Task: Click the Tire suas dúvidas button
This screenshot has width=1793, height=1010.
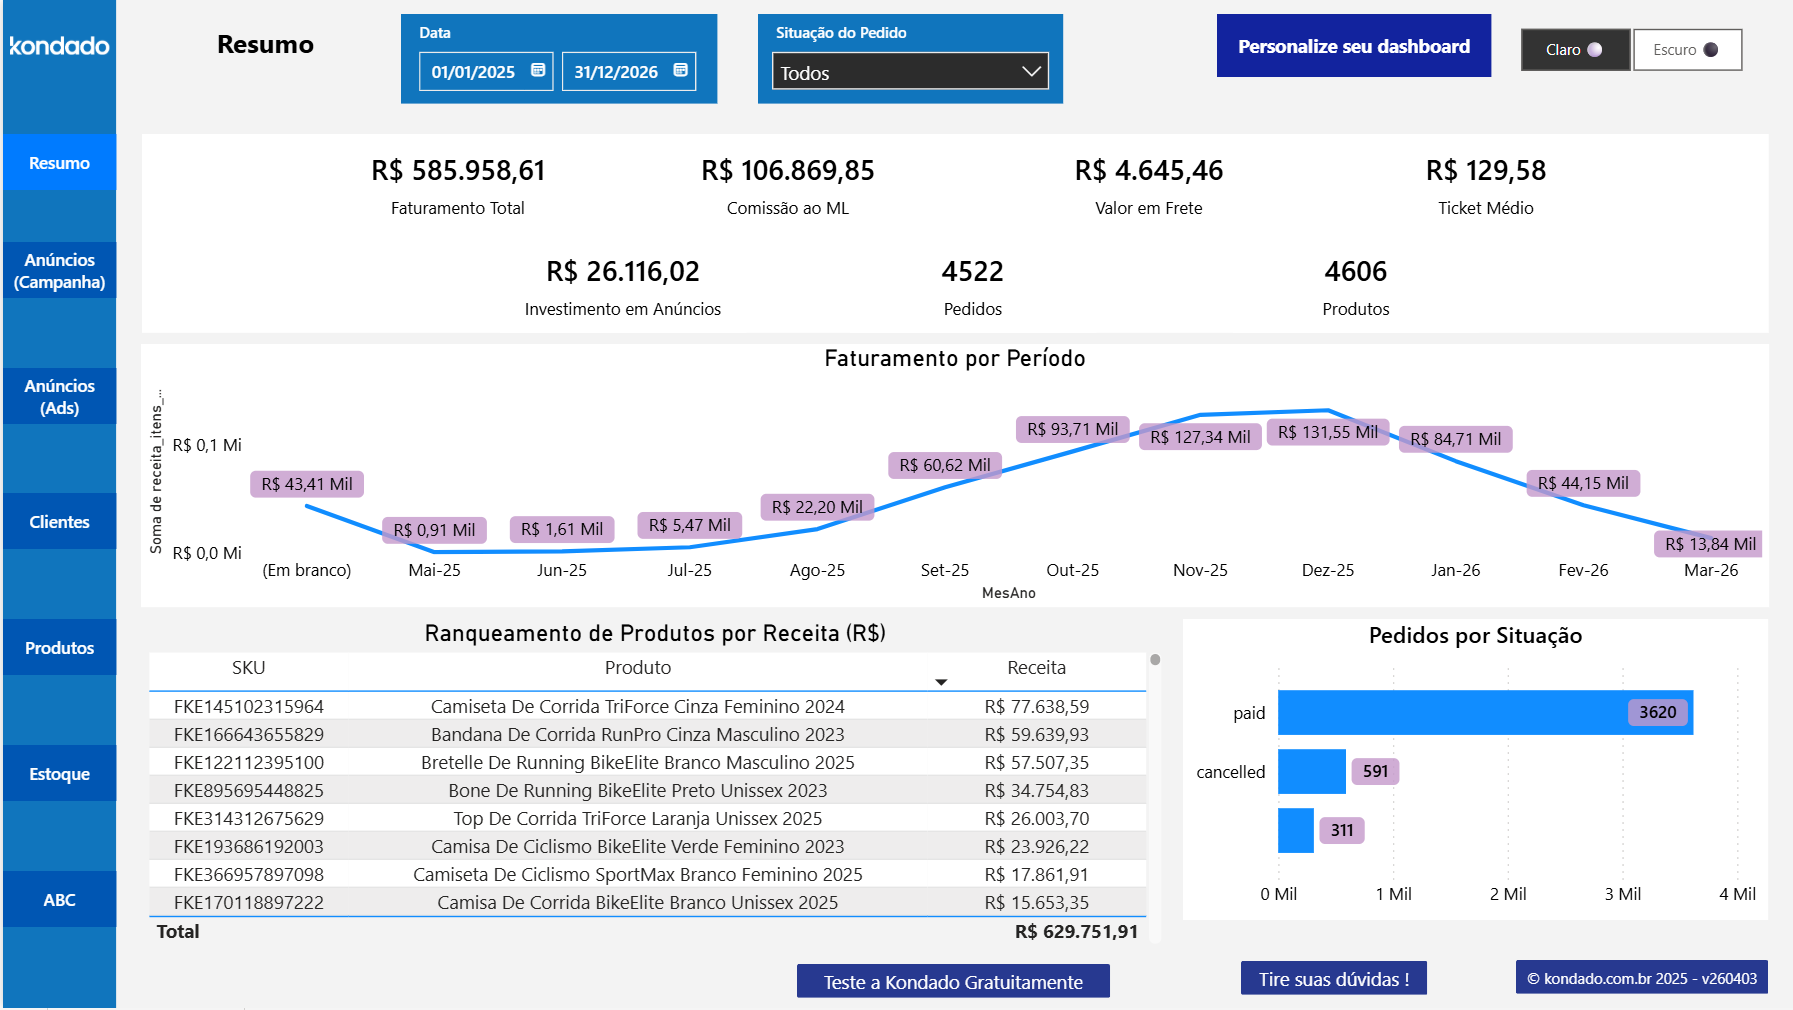Action: point(1334,978)
